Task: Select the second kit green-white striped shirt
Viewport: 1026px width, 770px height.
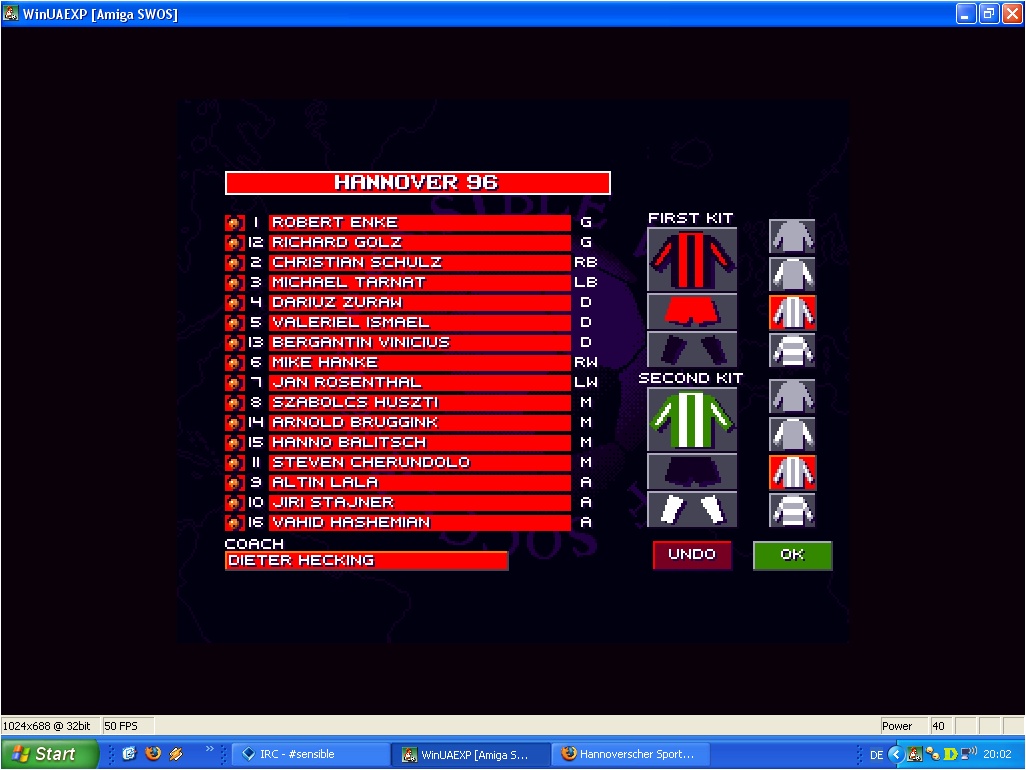Action: click(692, 419)
